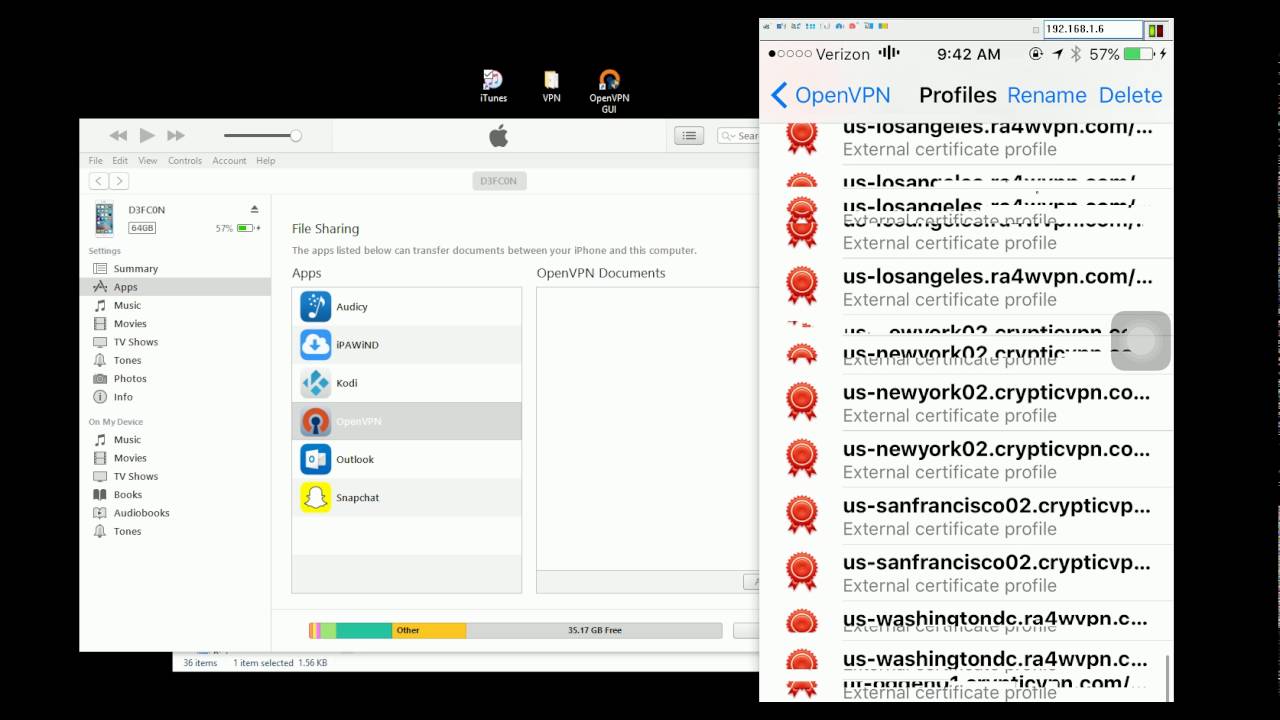
Task: Click the D3FC0N device button
Action: (x=499, y=181)
